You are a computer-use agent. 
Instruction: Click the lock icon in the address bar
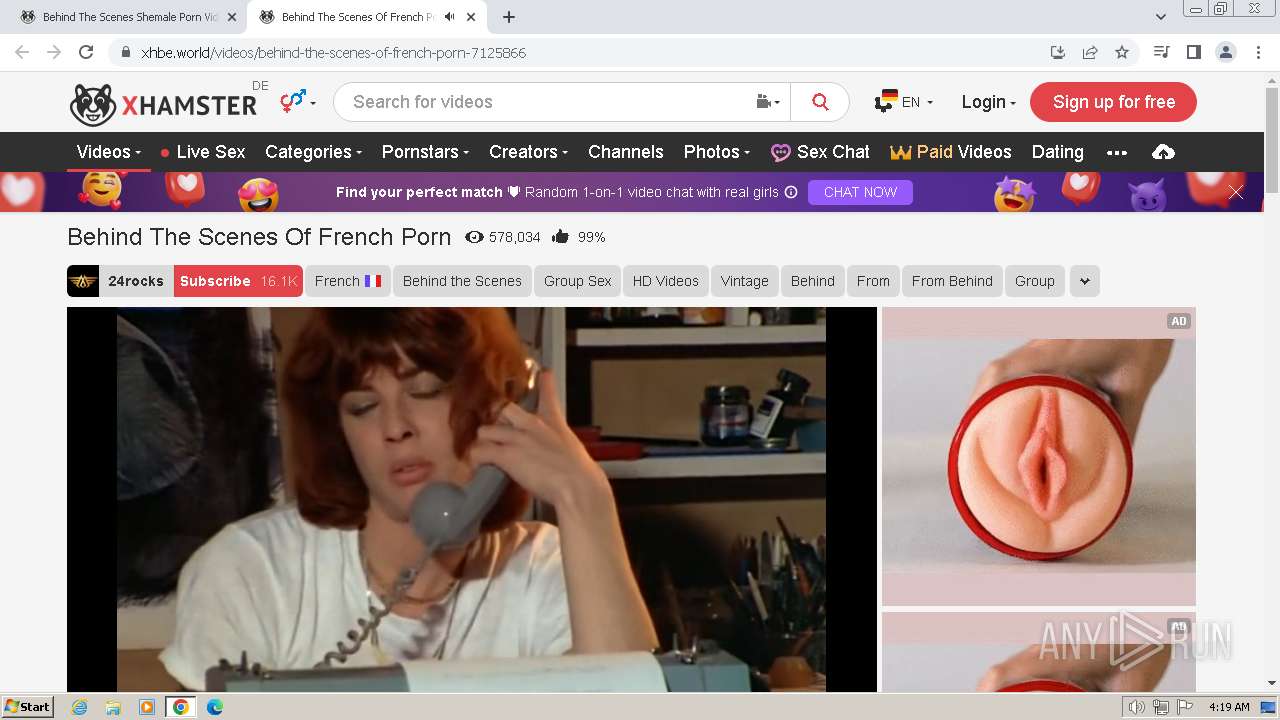click(125, 52)
